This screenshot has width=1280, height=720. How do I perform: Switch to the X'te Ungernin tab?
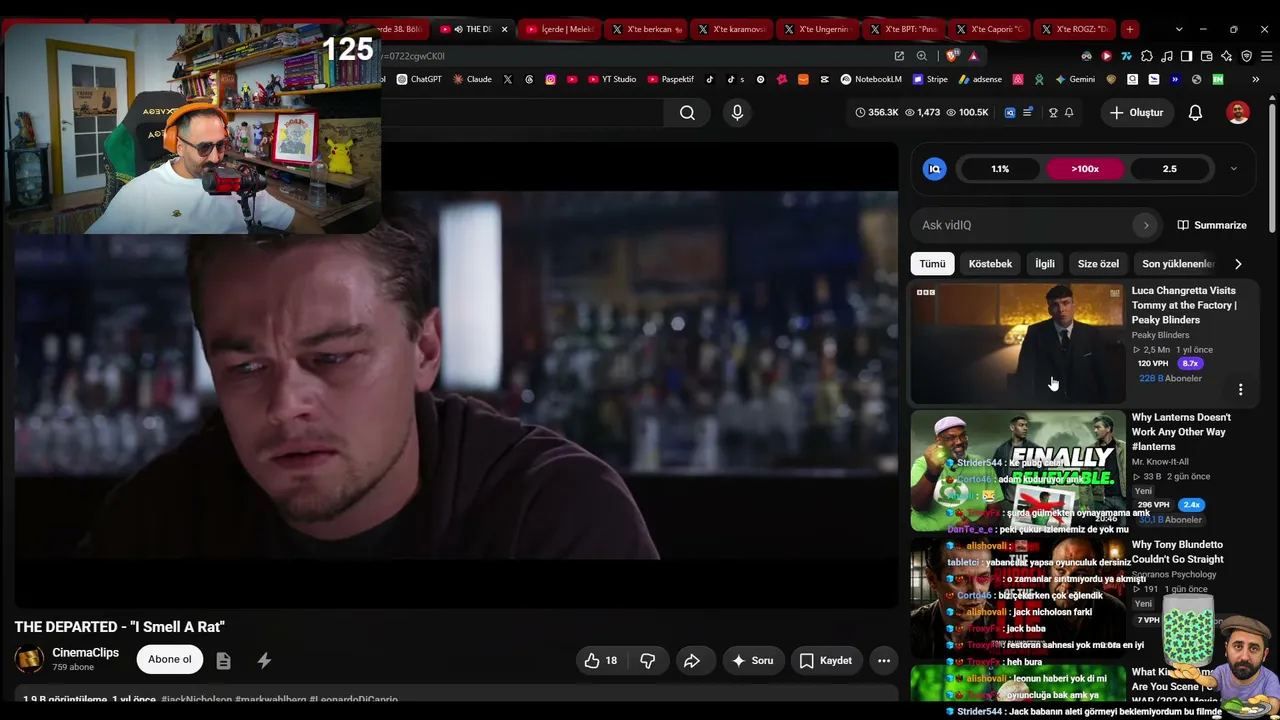pos(816,29)
